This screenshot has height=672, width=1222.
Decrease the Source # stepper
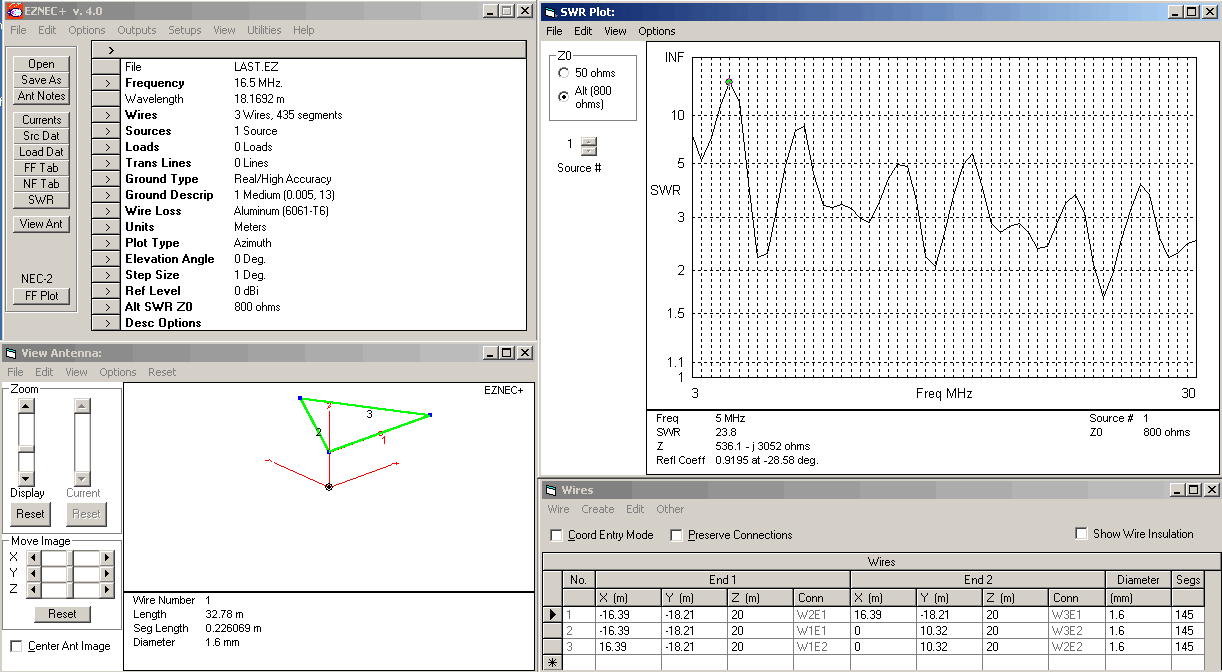coord(588,151)
